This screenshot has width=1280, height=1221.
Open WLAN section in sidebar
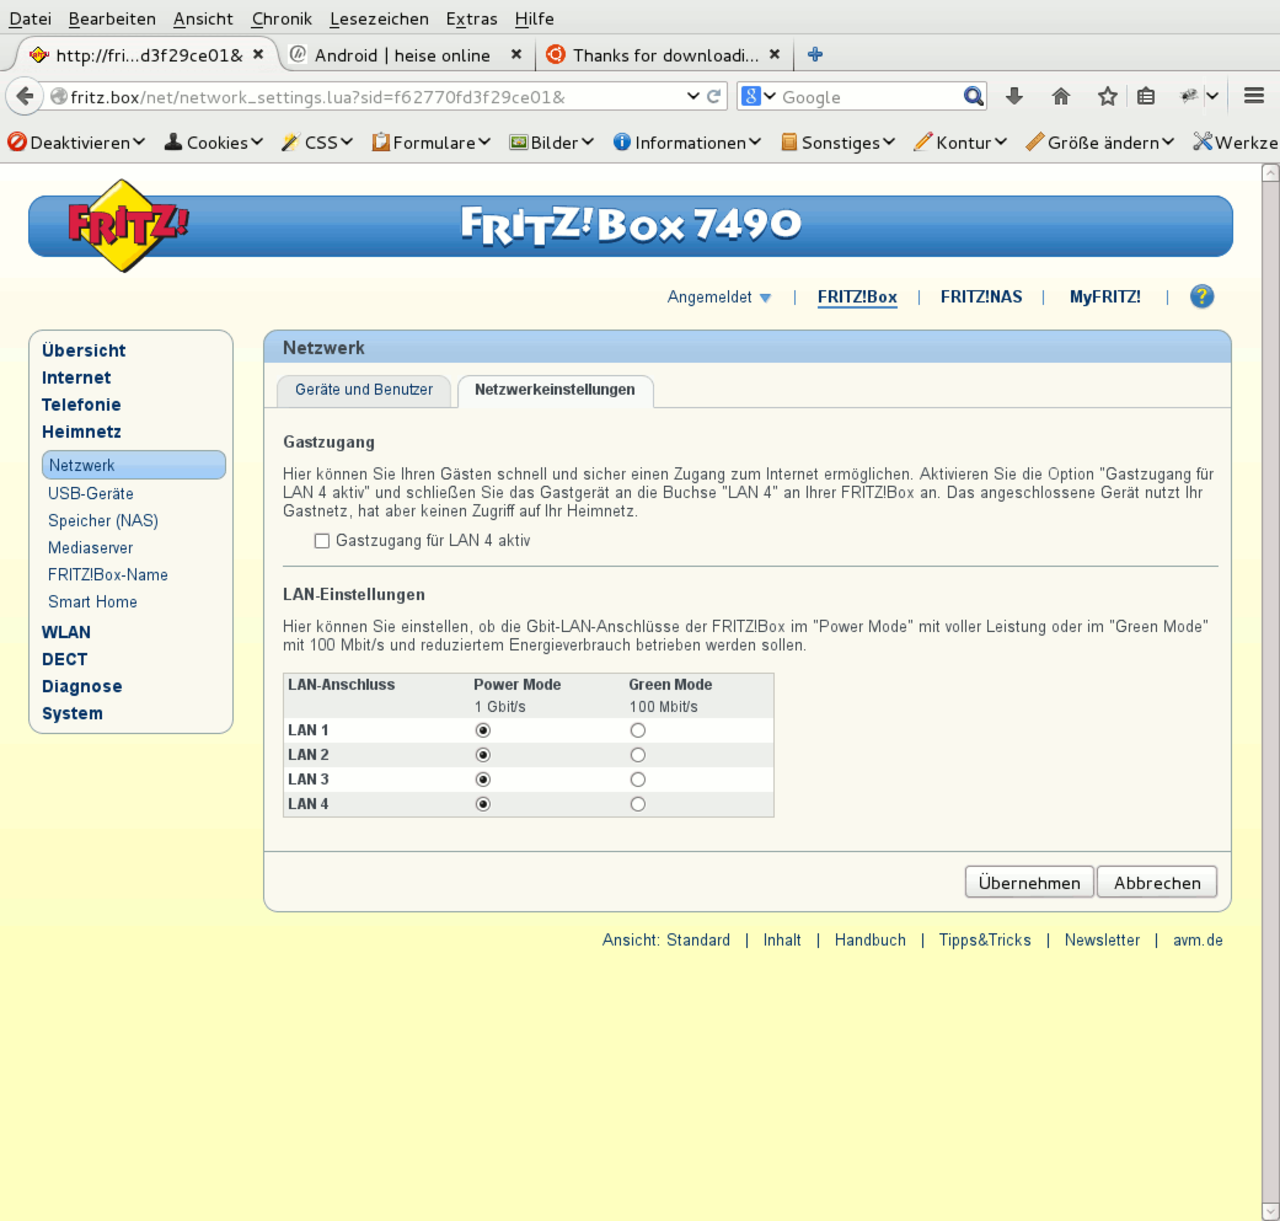(x=66, y=632)
